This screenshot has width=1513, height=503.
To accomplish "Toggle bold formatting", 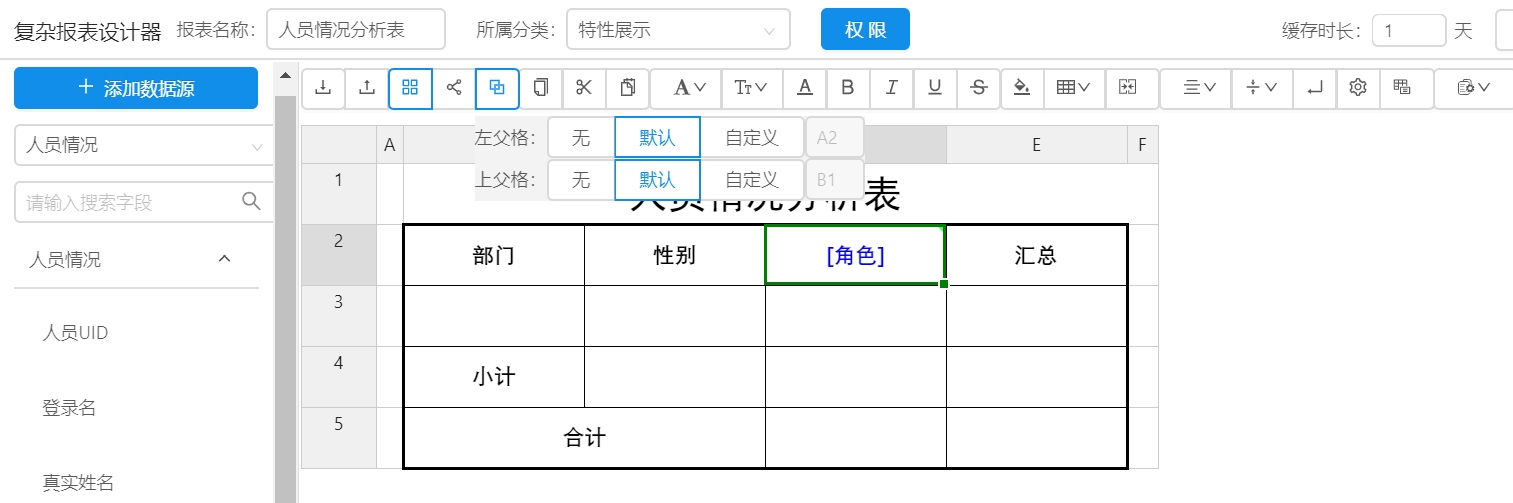I will (848, 88).
